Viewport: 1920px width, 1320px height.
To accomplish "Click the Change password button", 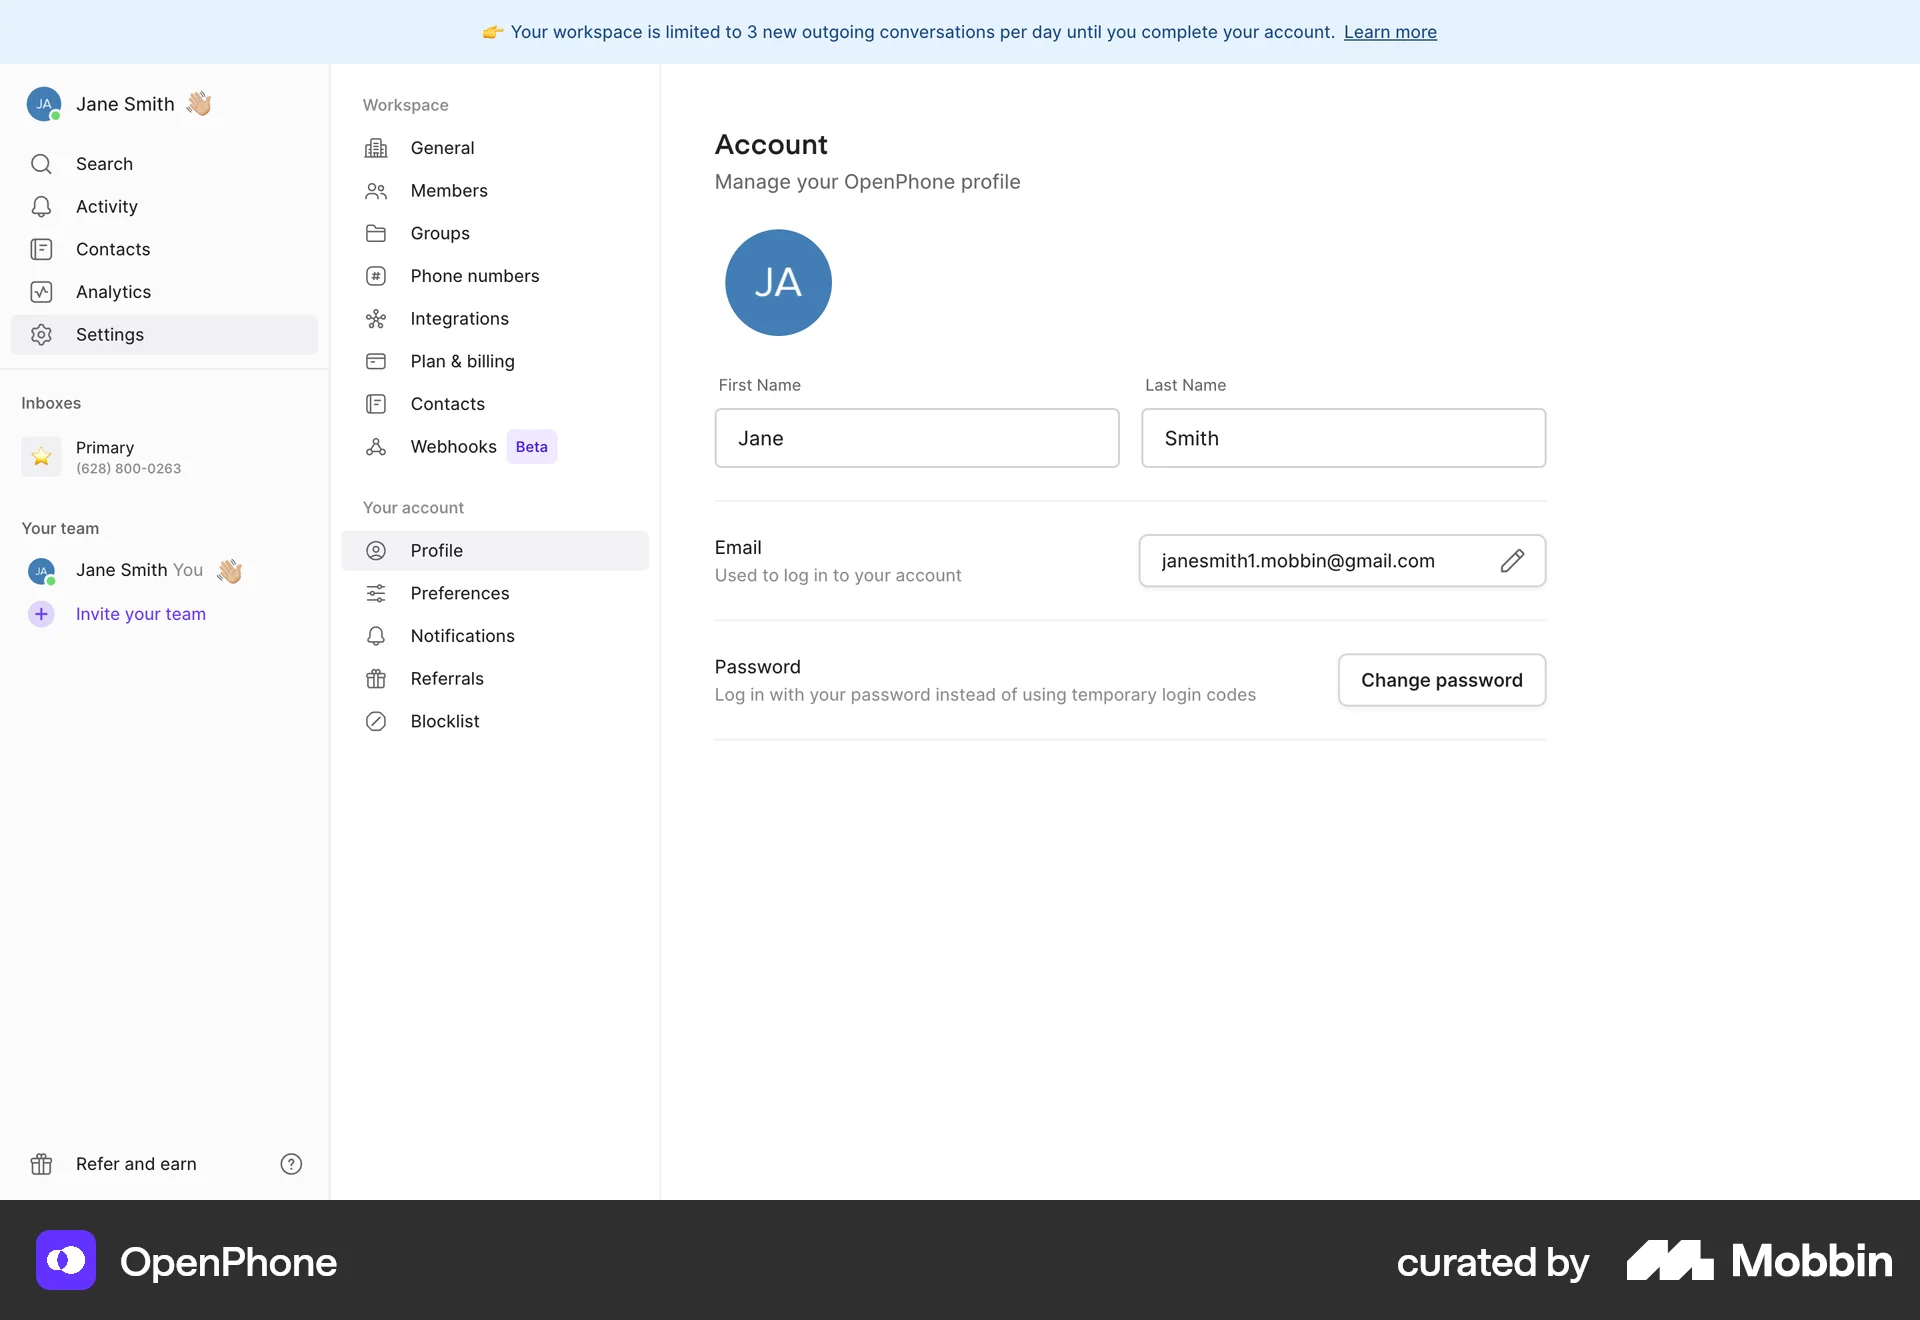I will (x=1441, y=680).
